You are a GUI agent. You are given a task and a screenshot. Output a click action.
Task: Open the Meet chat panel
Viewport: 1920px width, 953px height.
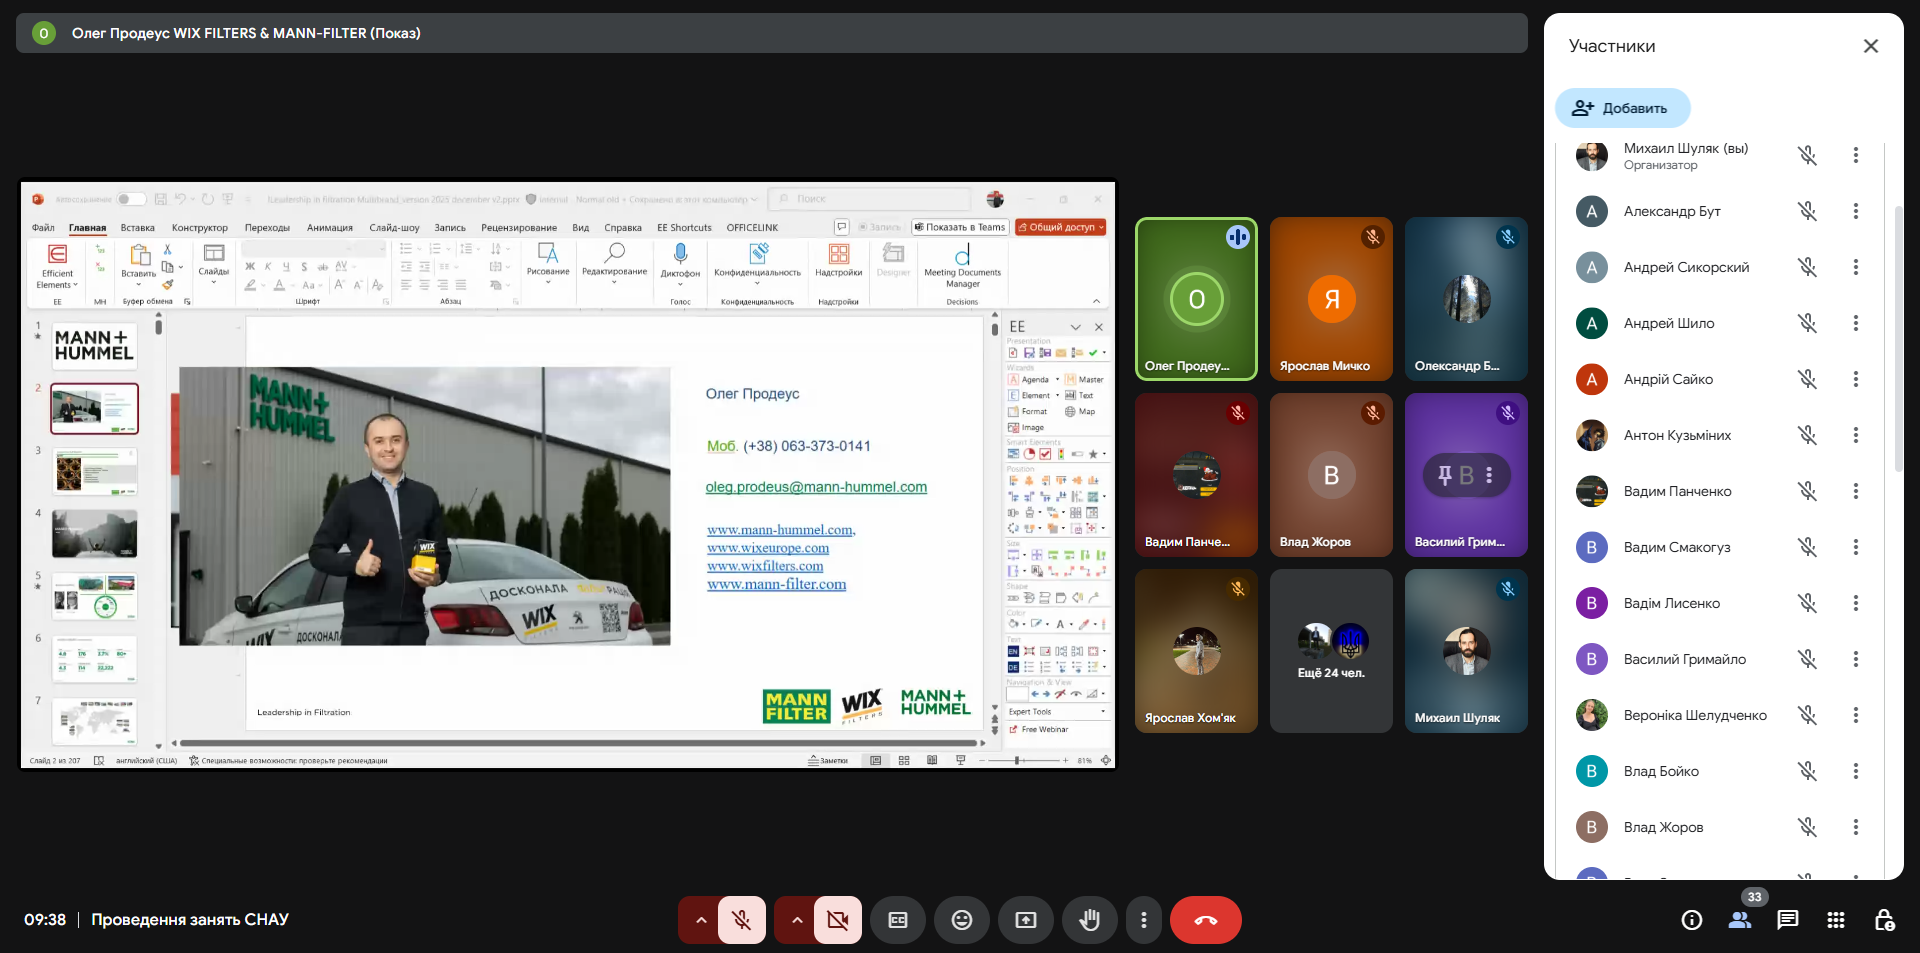point(1788,920)
